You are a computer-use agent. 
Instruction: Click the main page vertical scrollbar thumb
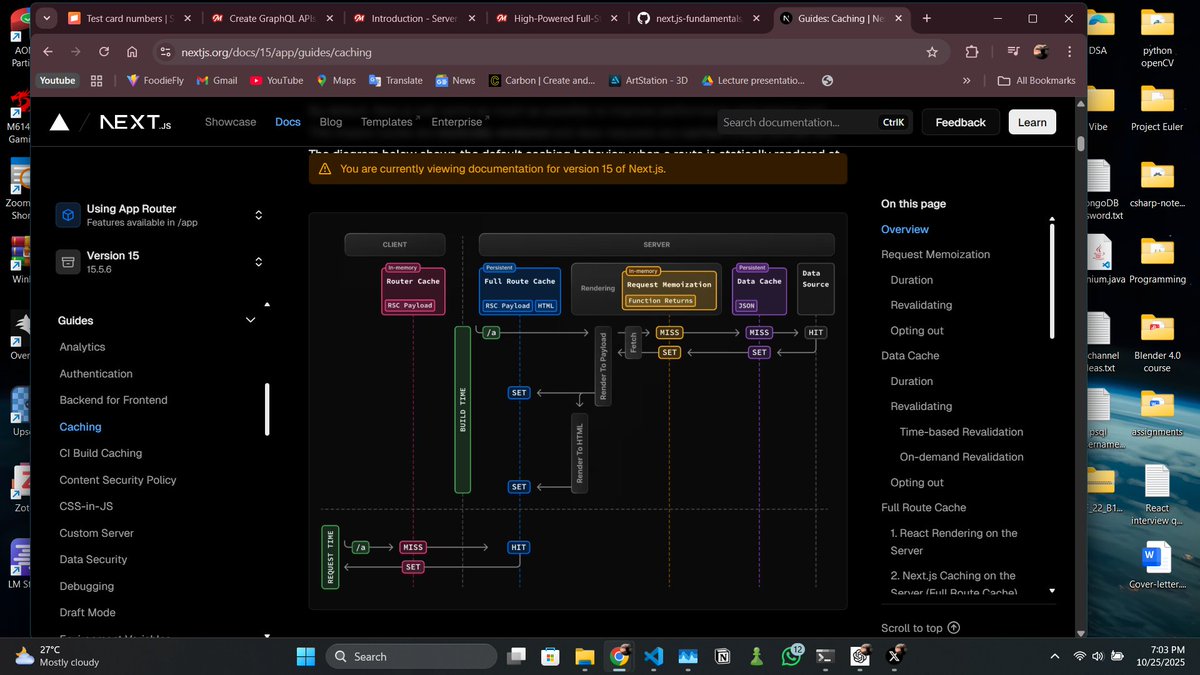1080,143
